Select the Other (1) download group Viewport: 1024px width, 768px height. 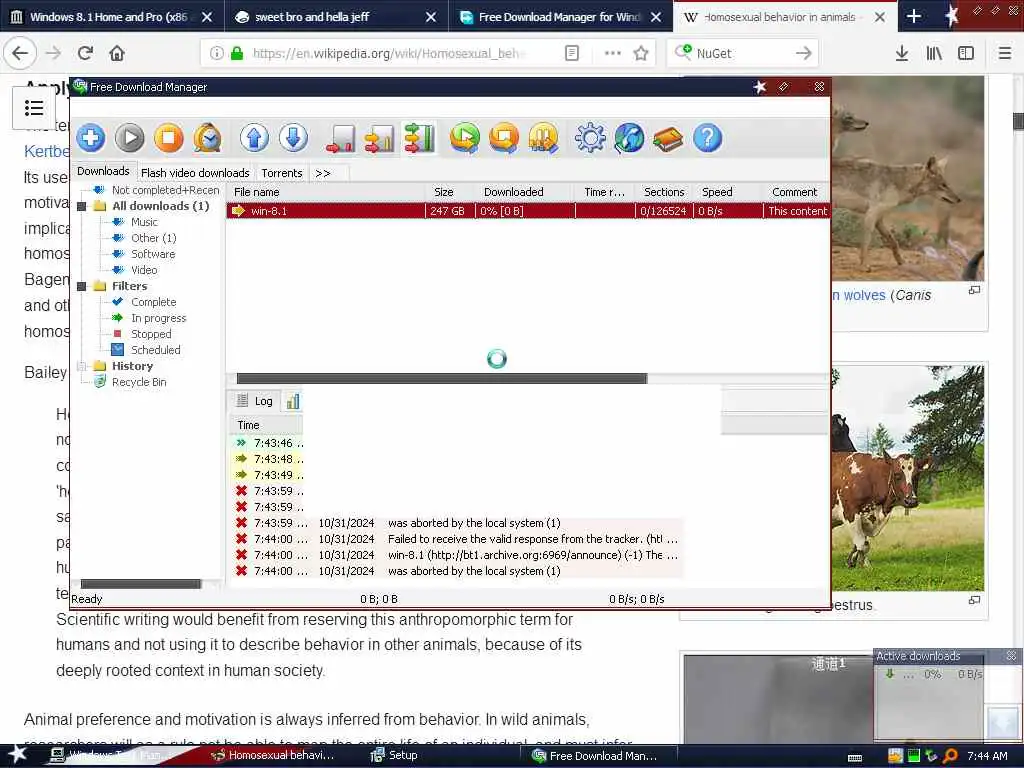[153, 238]
